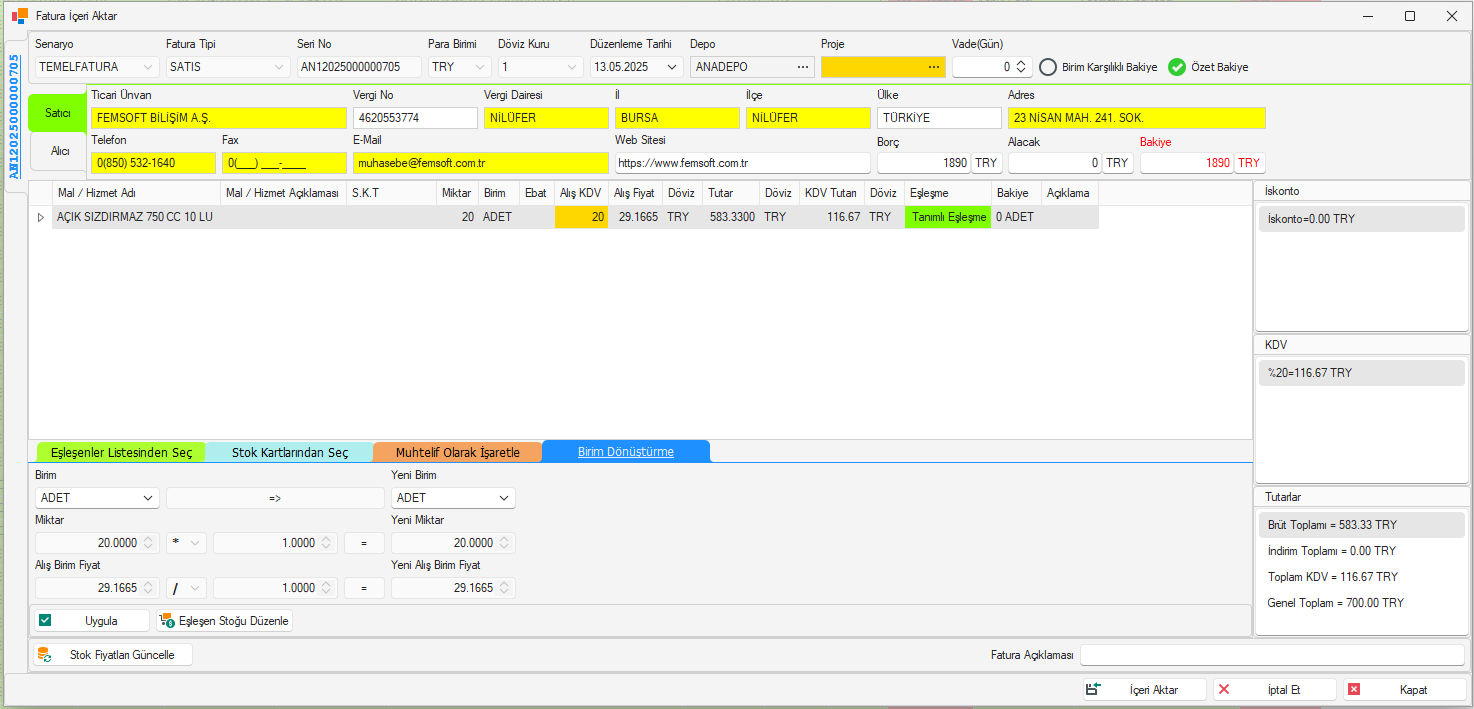The width and height of the screenshot is (1474, 709).
Task: Open Stok Kartlarından Seç tab
Action: pos(290,452)
